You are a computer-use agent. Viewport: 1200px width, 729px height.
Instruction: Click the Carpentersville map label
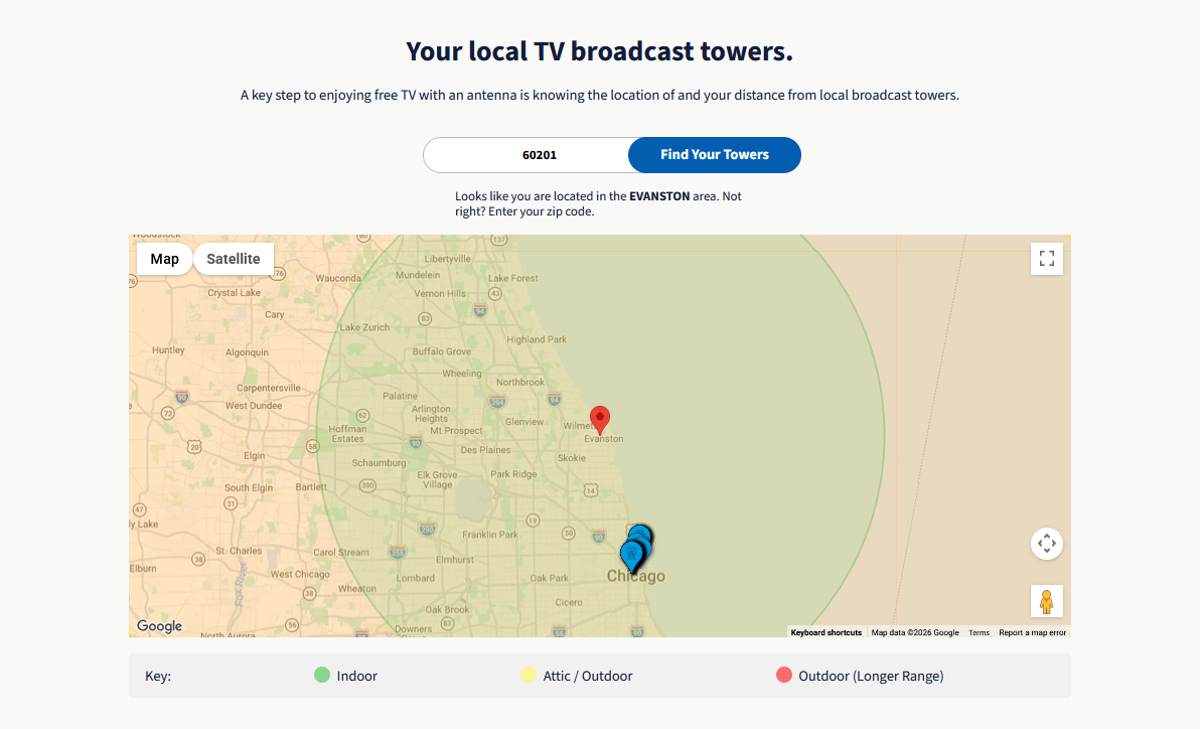(x=269, y=387)
